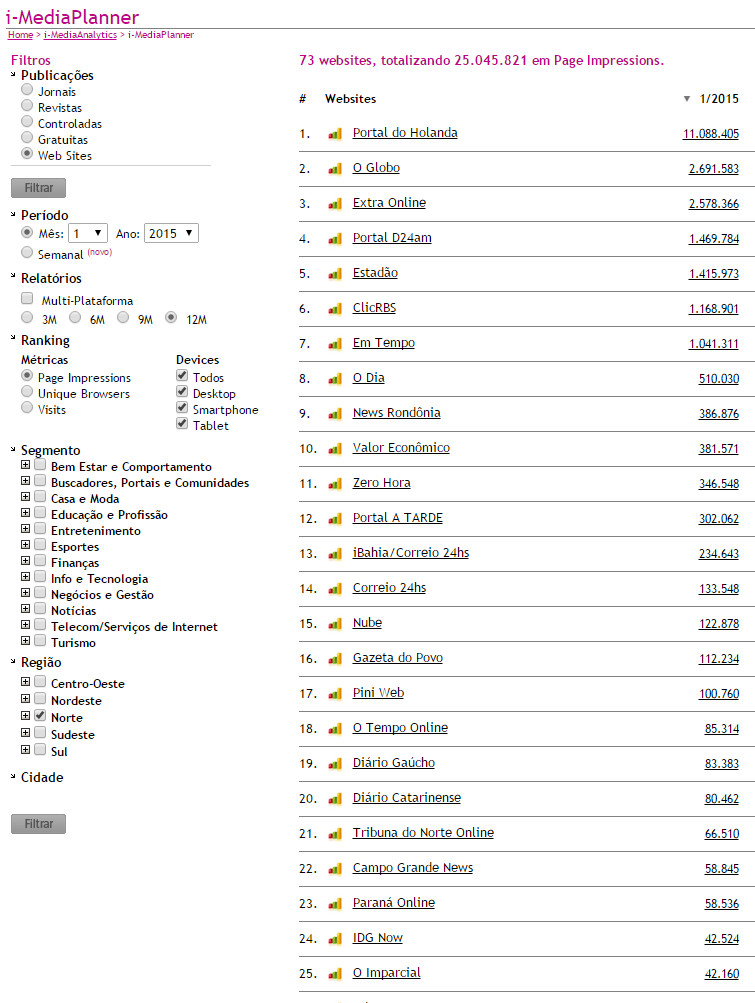
Task: Open the chart icon for Valor Econômico
Action: 335,448
